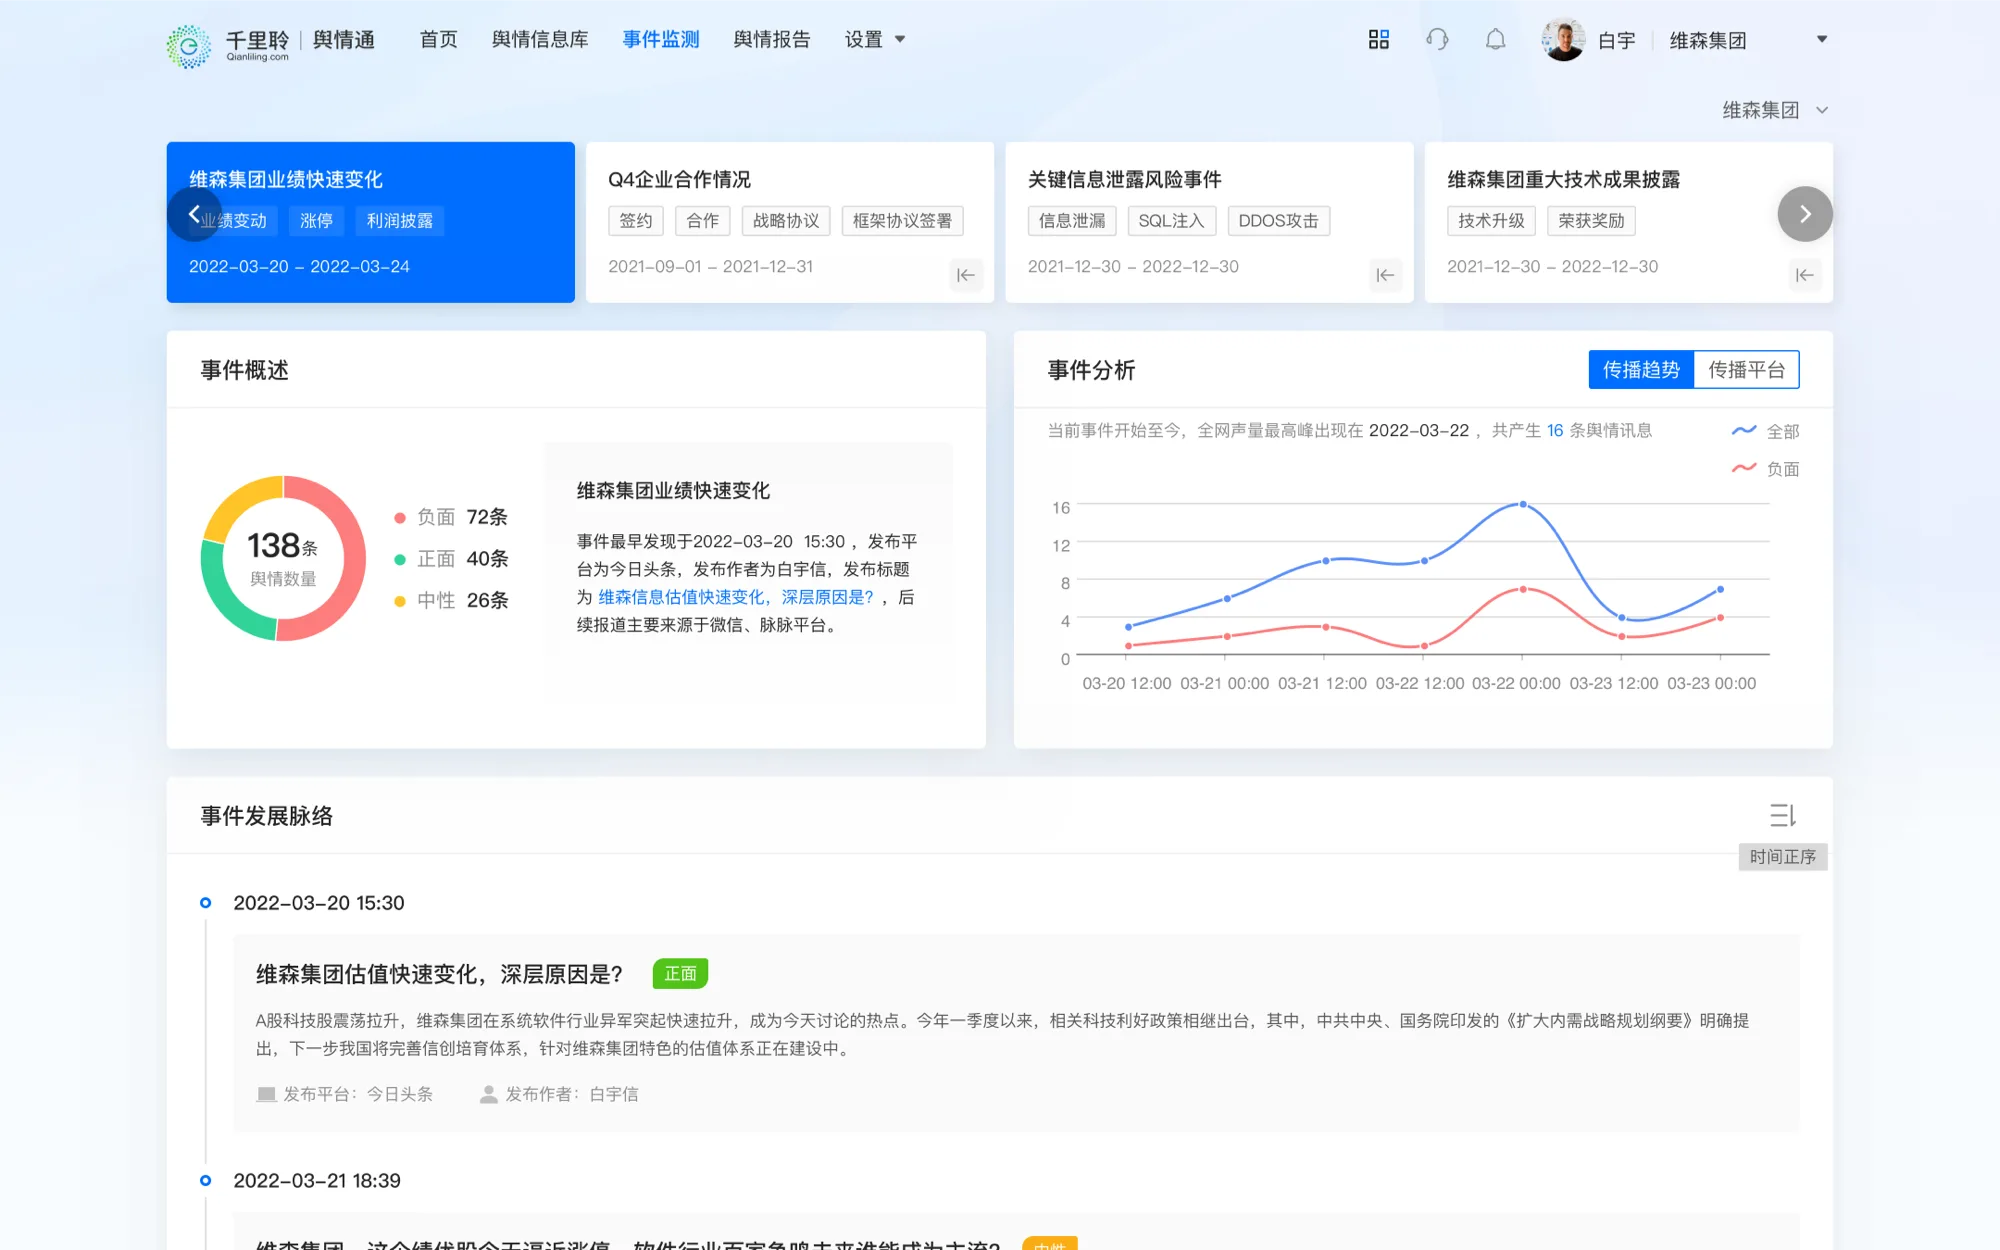Click the 涨停 tag on blue card
Viewport: 2000px width, 1250px height.
(x=316, y=221)
